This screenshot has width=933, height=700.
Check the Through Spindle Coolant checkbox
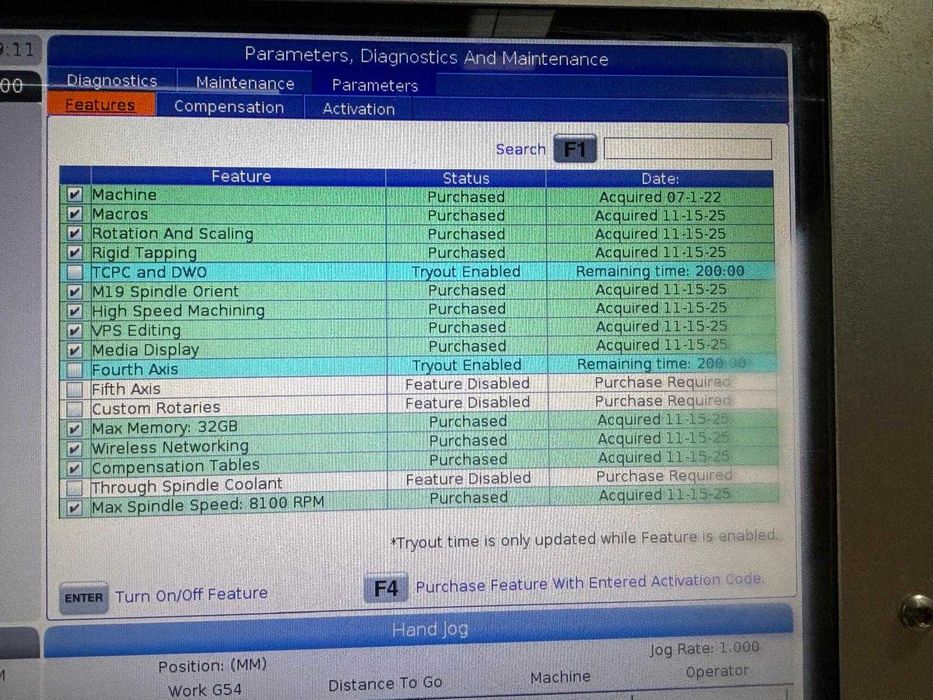74,488
